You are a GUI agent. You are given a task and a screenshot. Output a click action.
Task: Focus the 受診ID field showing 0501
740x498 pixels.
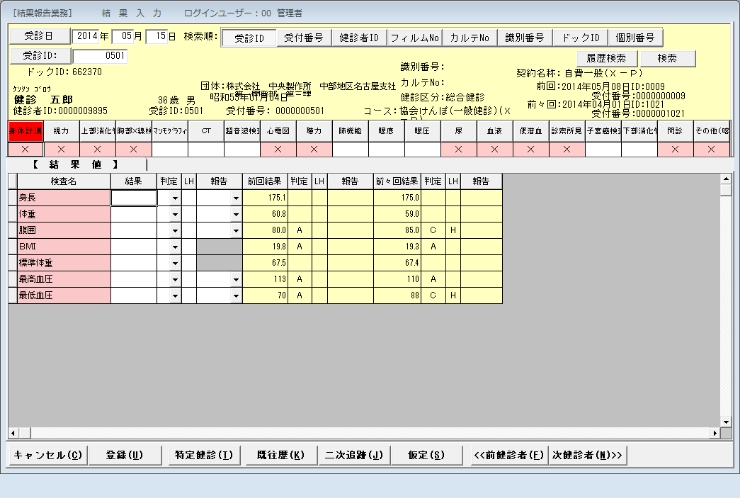pos(101,56)
